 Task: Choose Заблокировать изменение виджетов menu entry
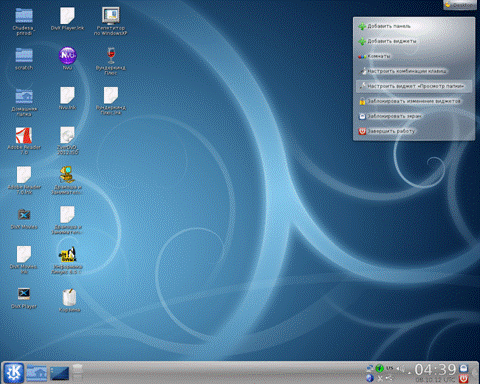point(414,101)
